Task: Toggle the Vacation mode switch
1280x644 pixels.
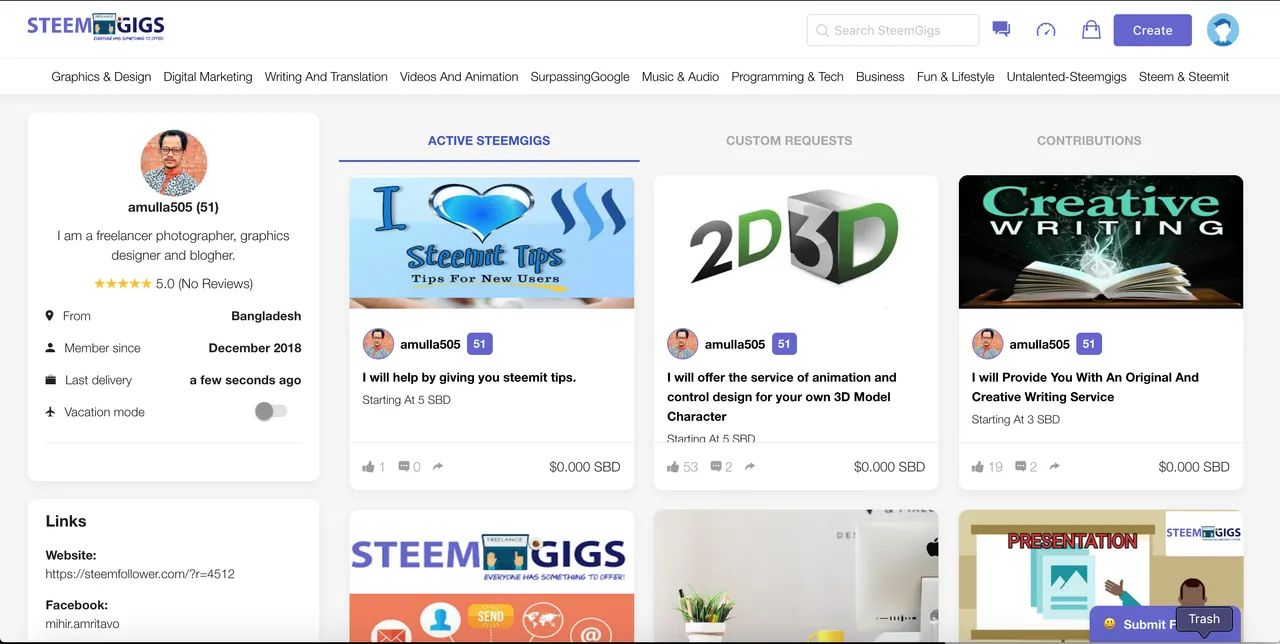Action: pos(270,411)
